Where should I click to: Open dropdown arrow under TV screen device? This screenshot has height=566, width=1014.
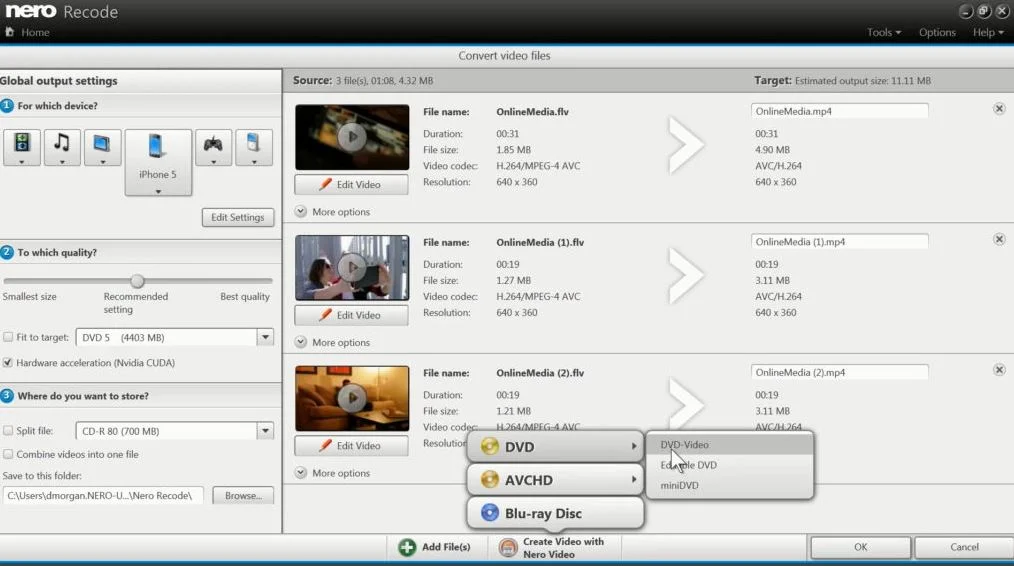(102, 162)
